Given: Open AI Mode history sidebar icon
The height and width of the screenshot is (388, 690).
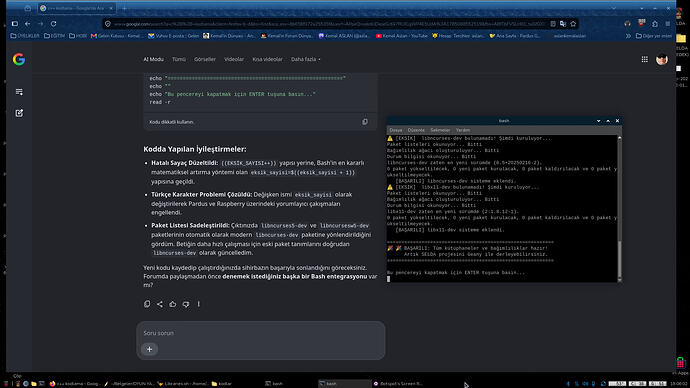Looking at the screenshot, I should coord(19,92).
